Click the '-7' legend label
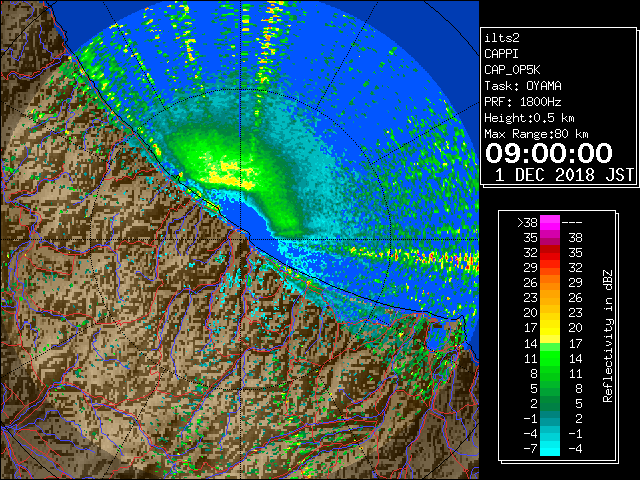This screenshot has width=640, height=480. coord(530,449)
